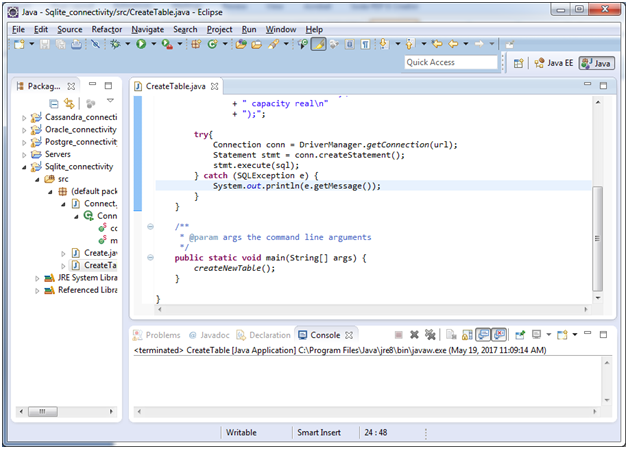Collapse the Sqlite_connectivity project tree
628x449 pixels.
(24, 167)
